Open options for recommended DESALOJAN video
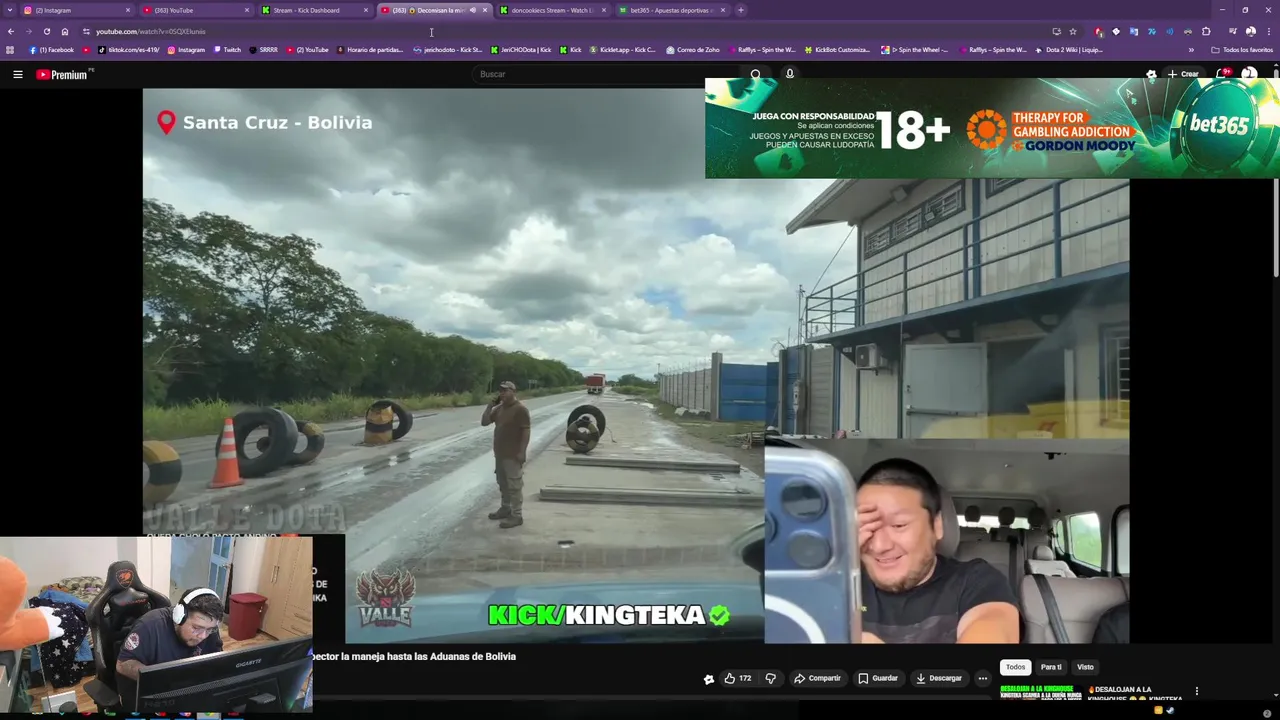The image size is (1280, 720). 1196,691
